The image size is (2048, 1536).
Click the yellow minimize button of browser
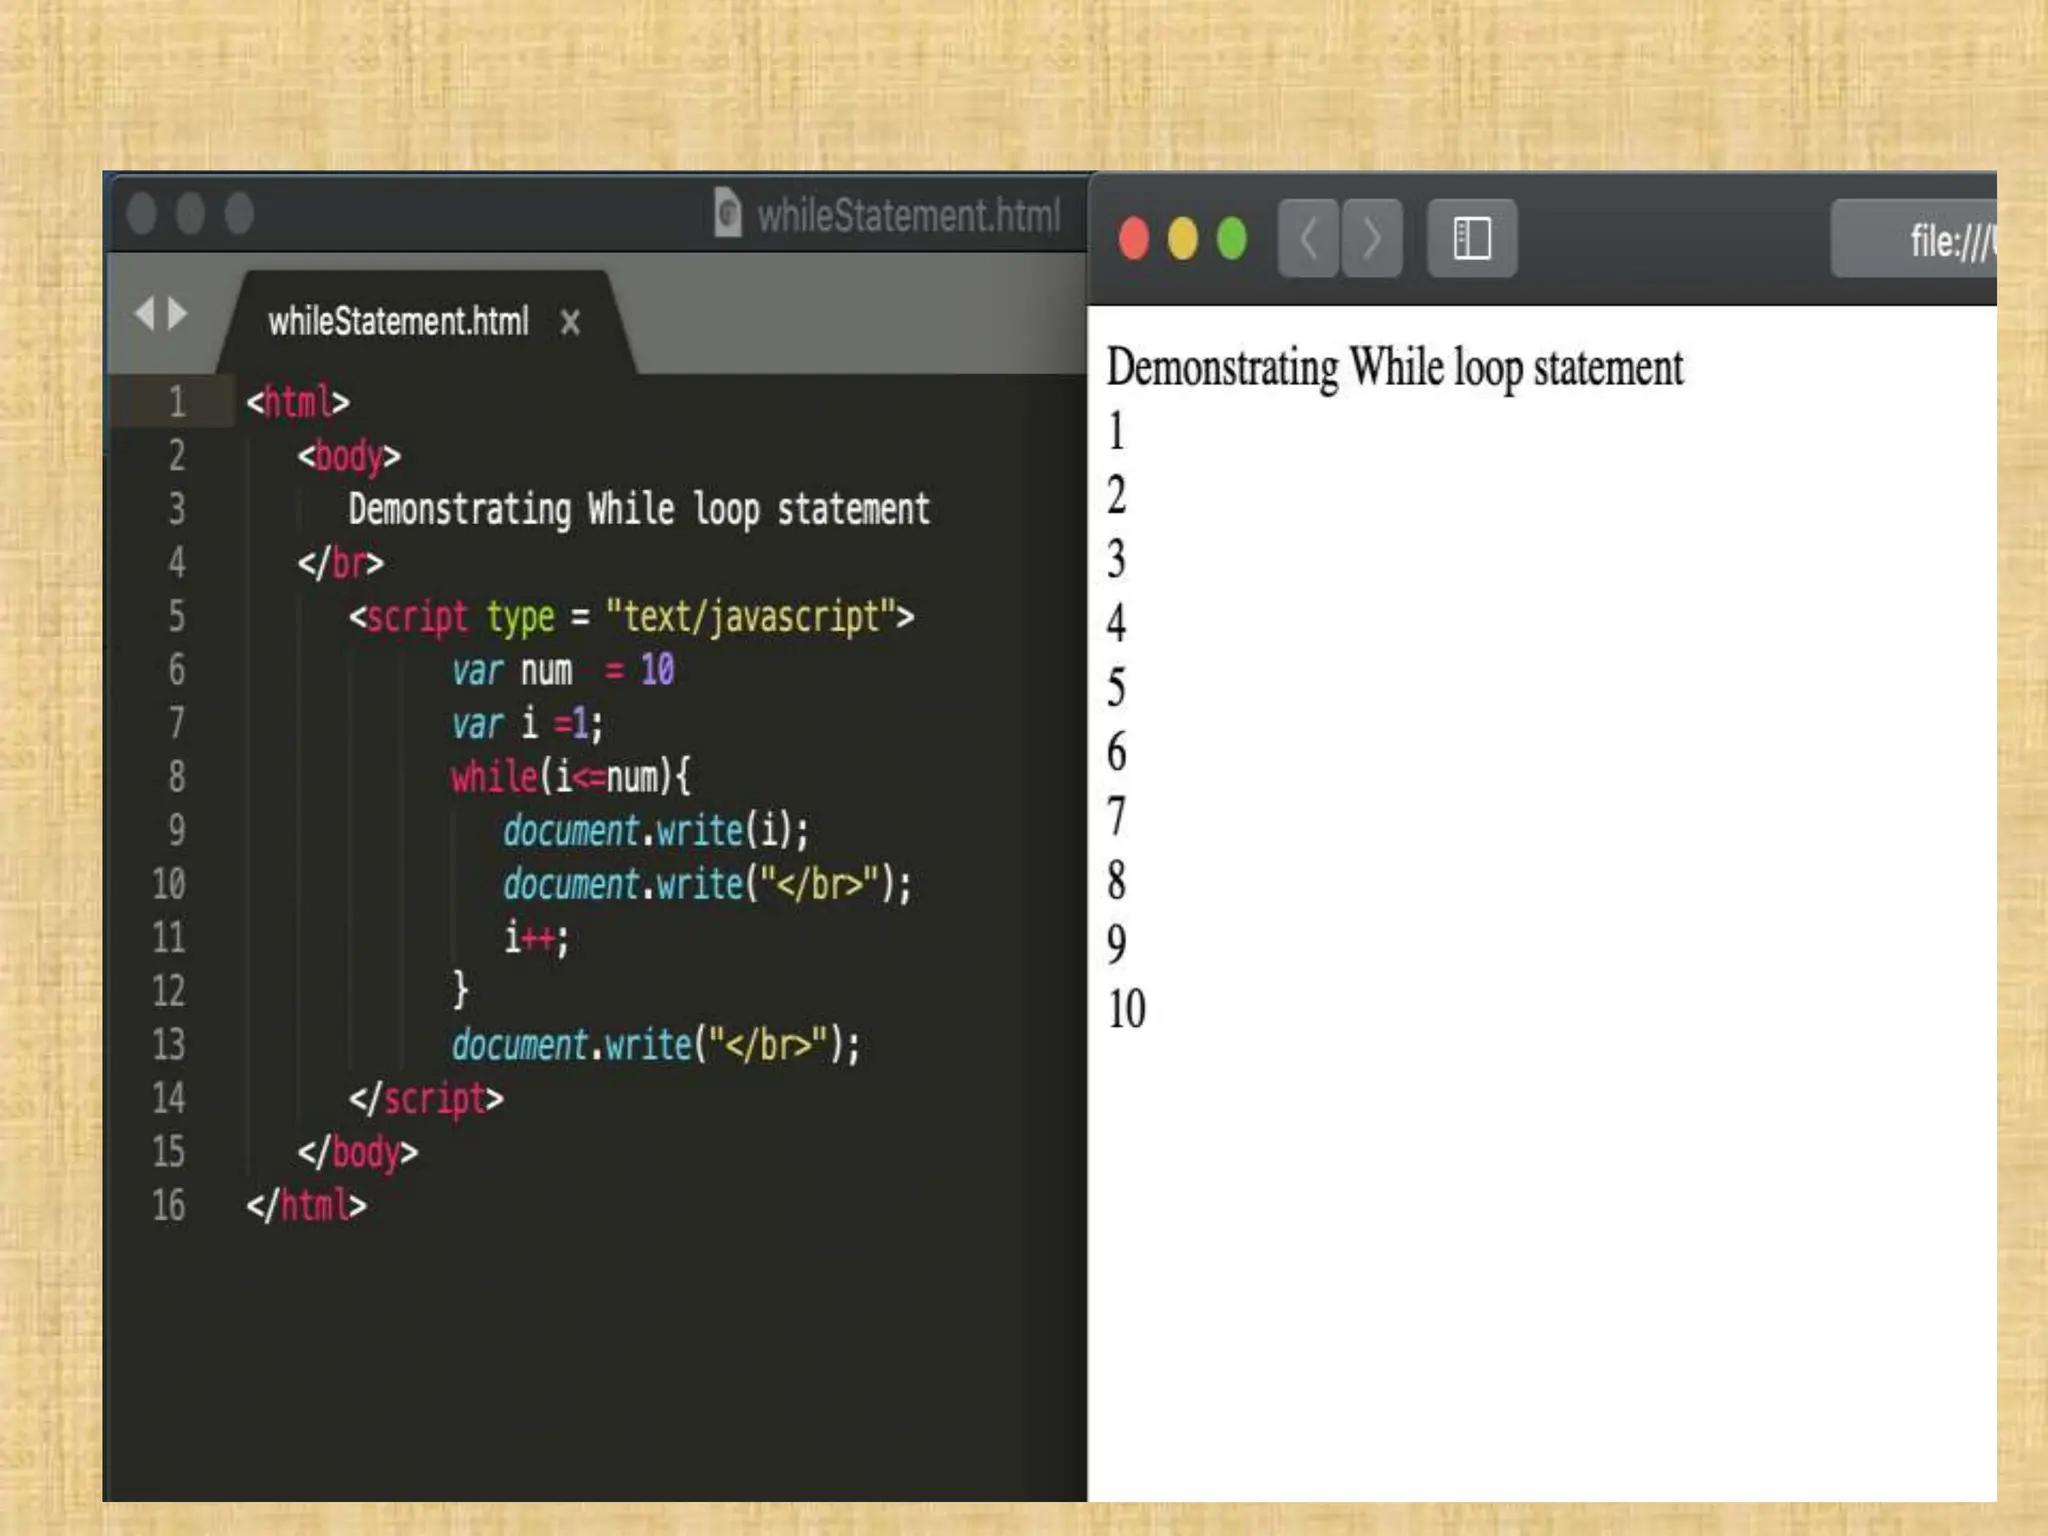click(x=1183, y=239)
